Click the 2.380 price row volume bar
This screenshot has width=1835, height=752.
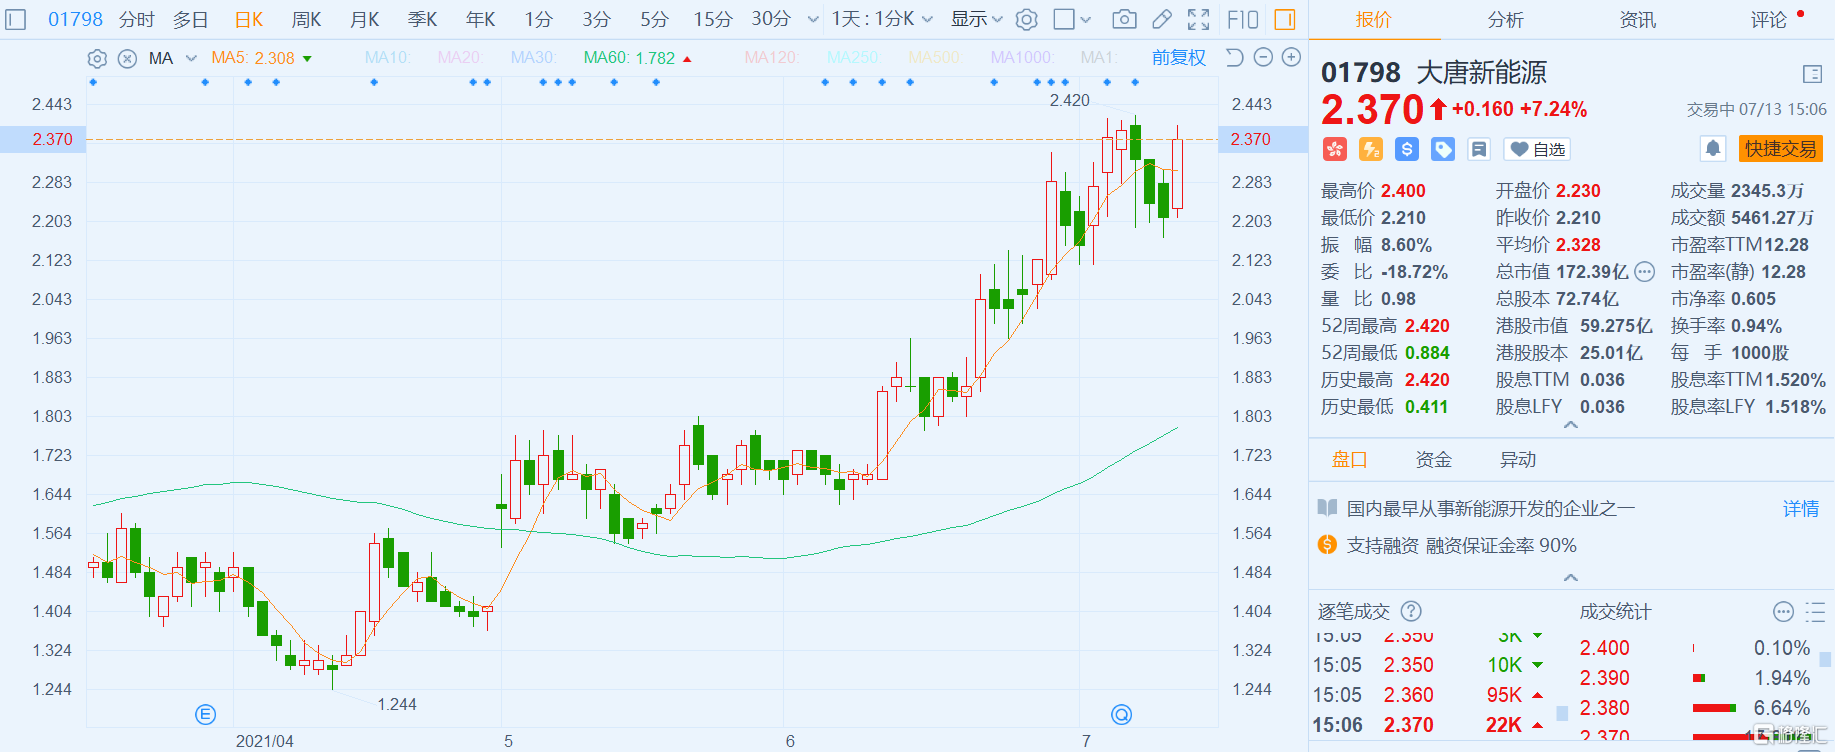tap(1714, 708)
